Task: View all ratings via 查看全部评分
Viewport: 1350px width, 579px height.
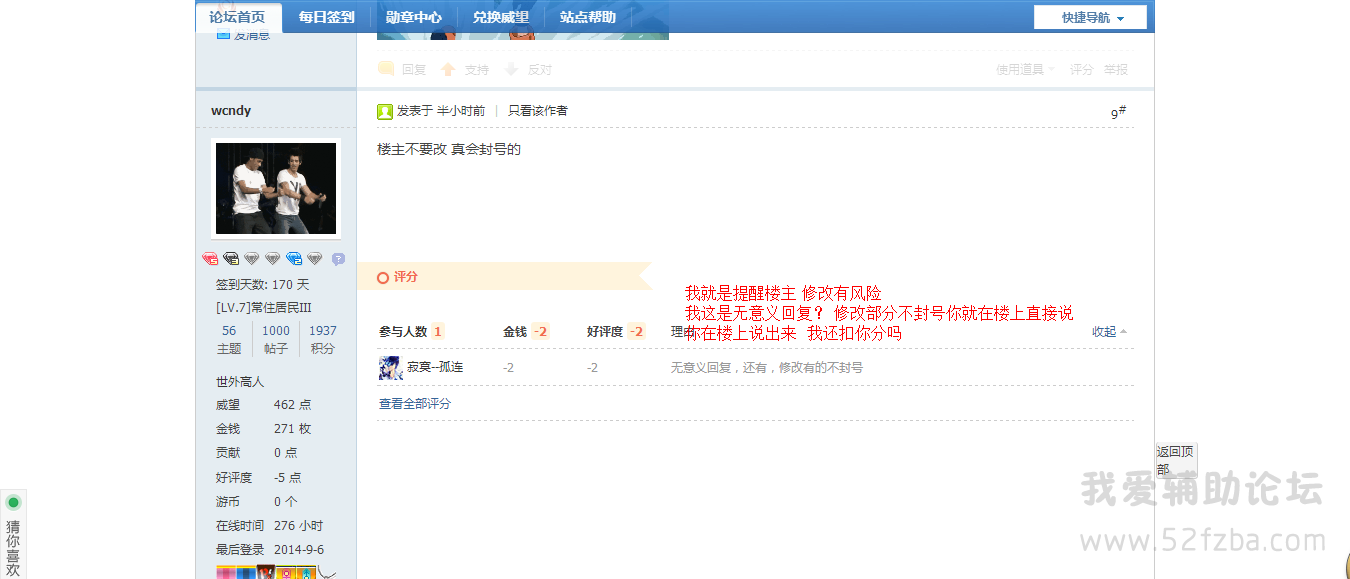Action: [x=415, y=404]
